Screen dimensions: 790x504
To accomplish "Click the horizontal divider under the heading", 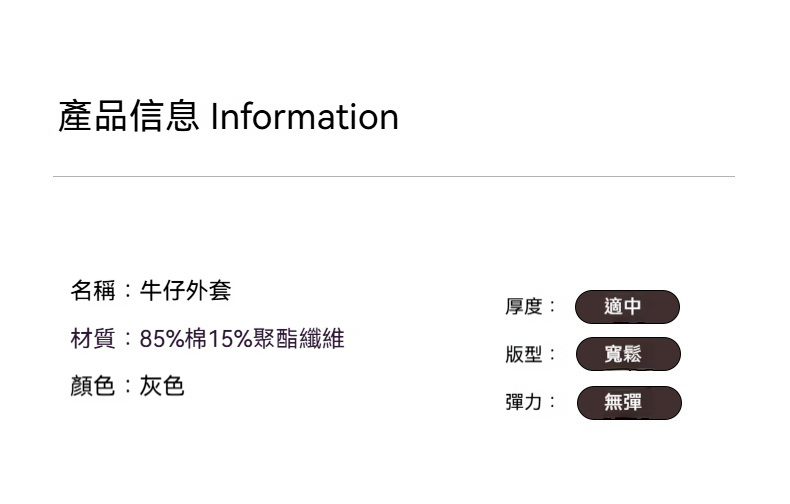I will [x=394, y=177].
